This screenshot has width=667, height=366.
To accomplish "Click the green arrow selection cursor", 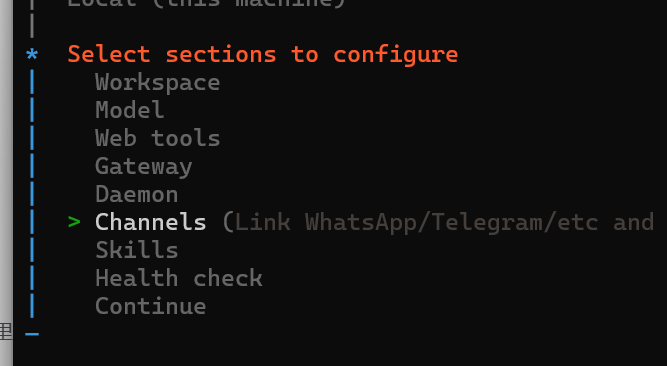I will click(x=74, y=222).
